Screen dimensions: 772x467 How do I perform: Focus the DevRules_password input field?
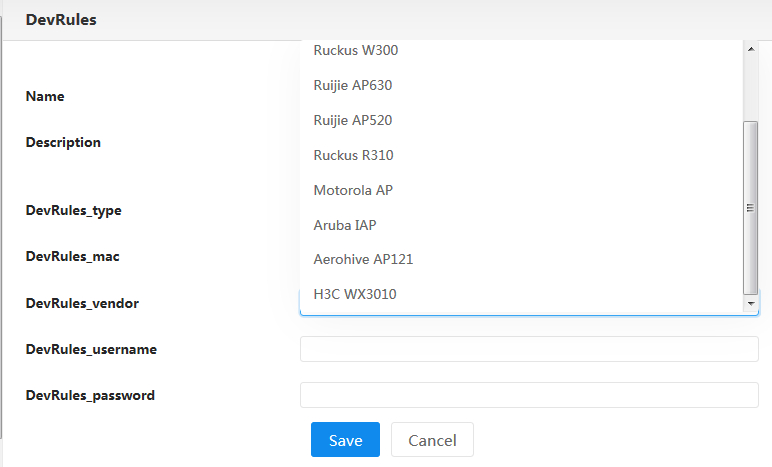click(x=529, y=395)
